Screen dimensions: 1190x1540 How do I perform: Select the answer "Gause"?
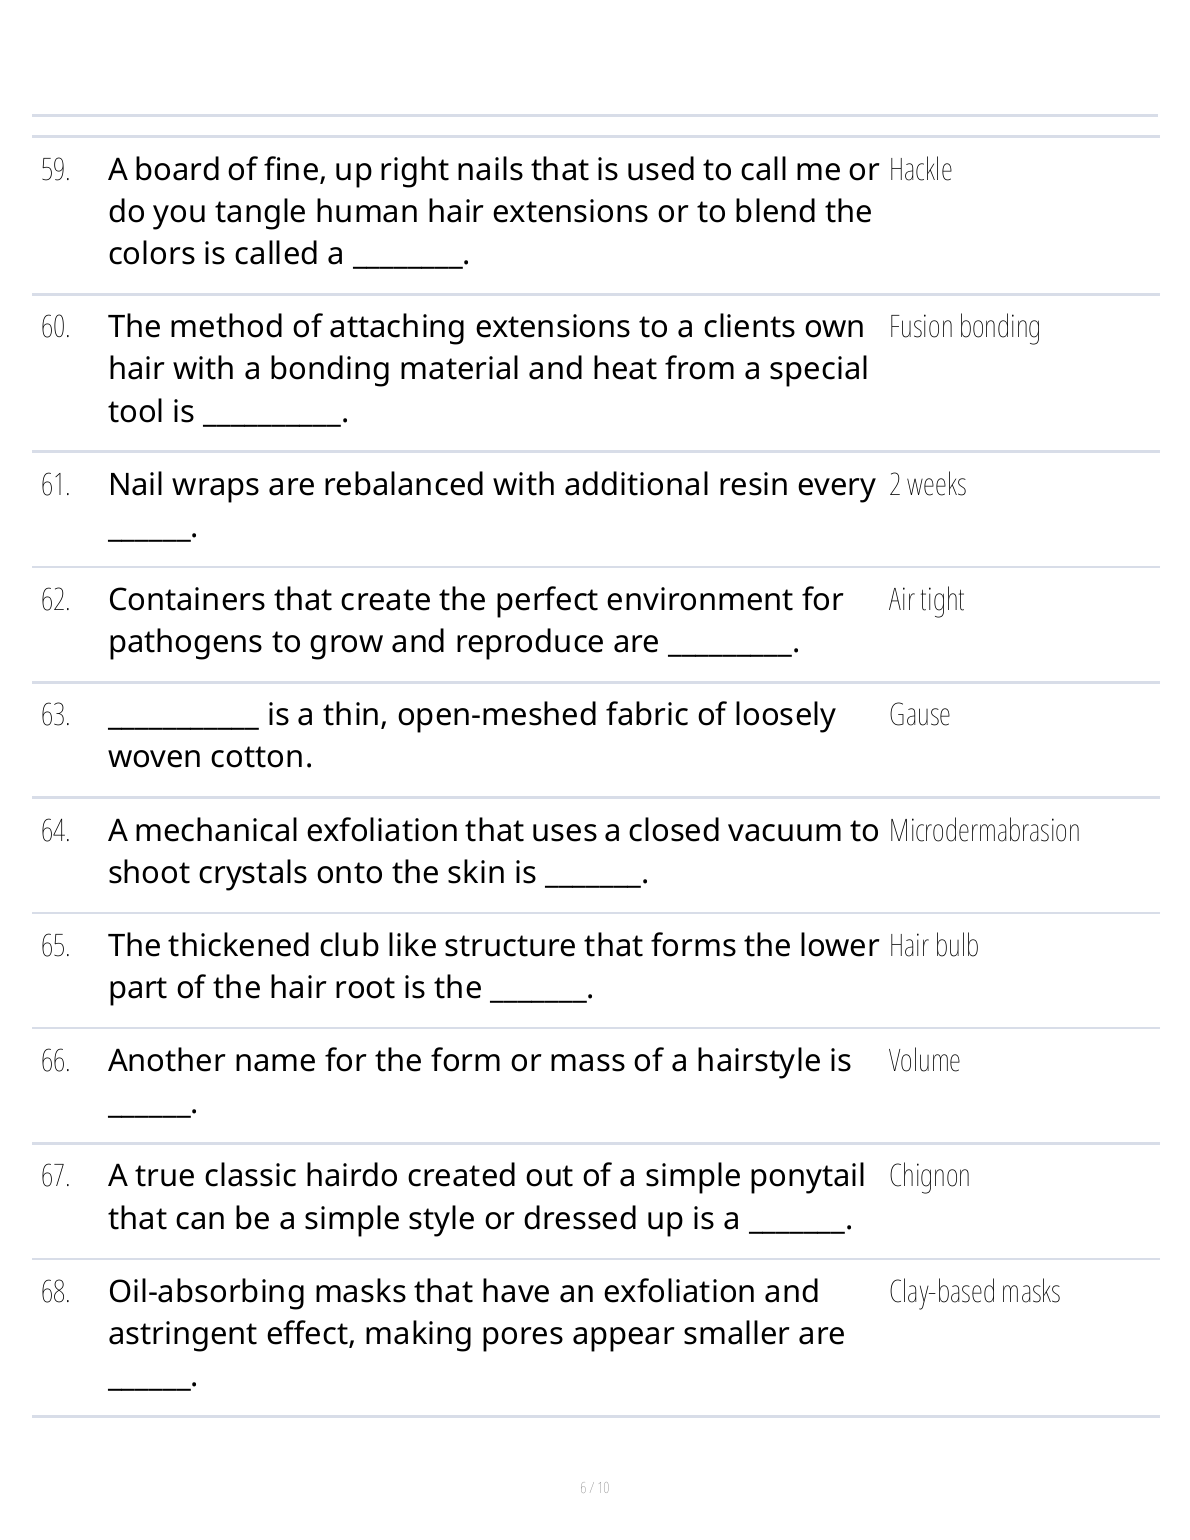pyautogui.click(x=919, y=715)
